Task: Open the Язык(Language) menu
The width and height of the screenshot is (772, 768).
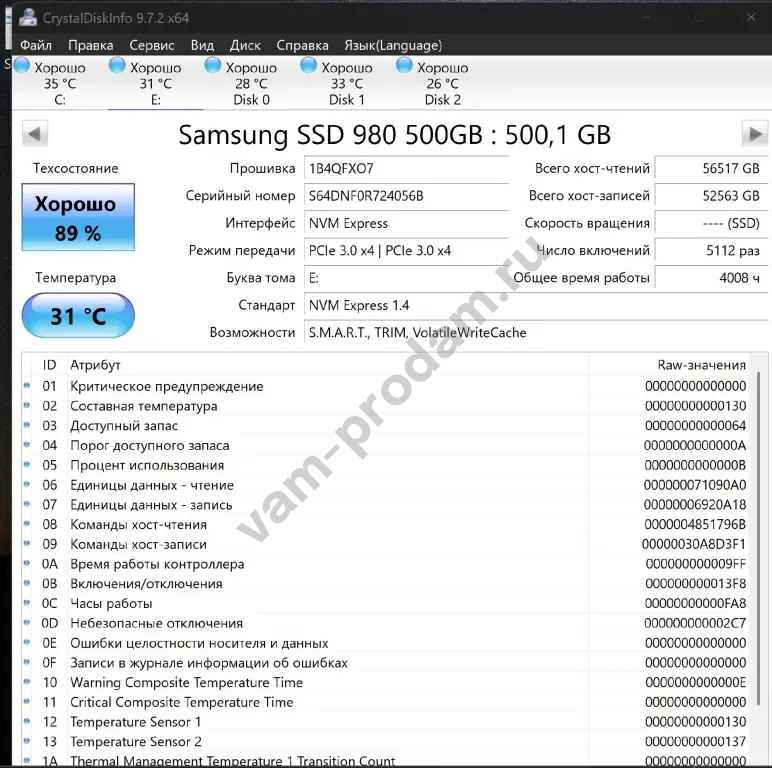Action: 393,45
